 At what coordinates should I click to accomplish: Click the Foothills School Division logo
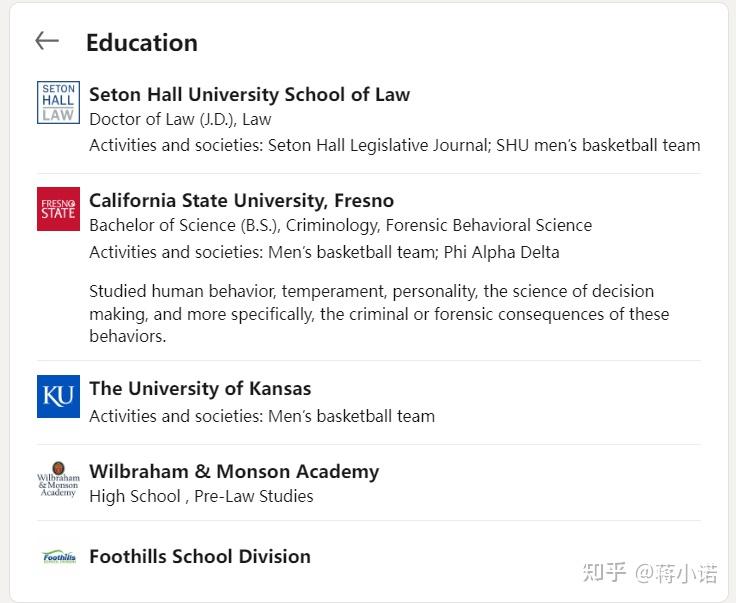pos(58,557)
